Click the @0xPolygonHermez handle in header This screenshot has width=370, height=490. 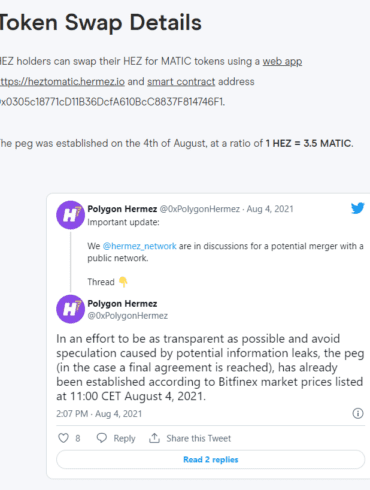[x=200, y=209]
